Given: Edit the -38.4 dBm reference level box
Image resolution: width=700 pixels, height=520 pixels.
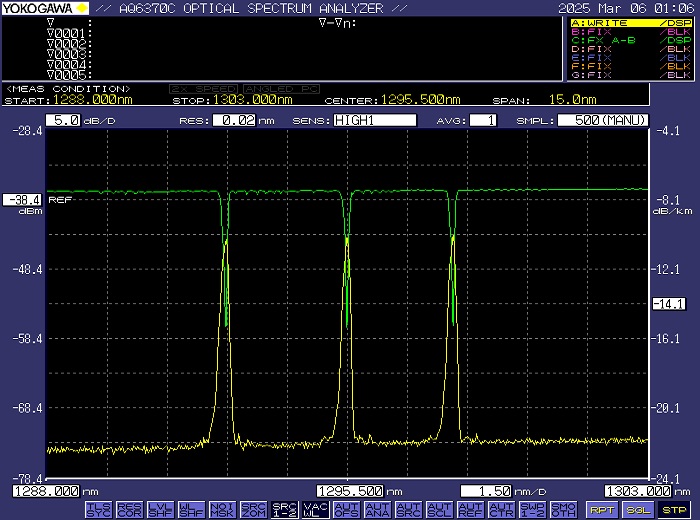Looking at the screenshot, I should [22, 200].
